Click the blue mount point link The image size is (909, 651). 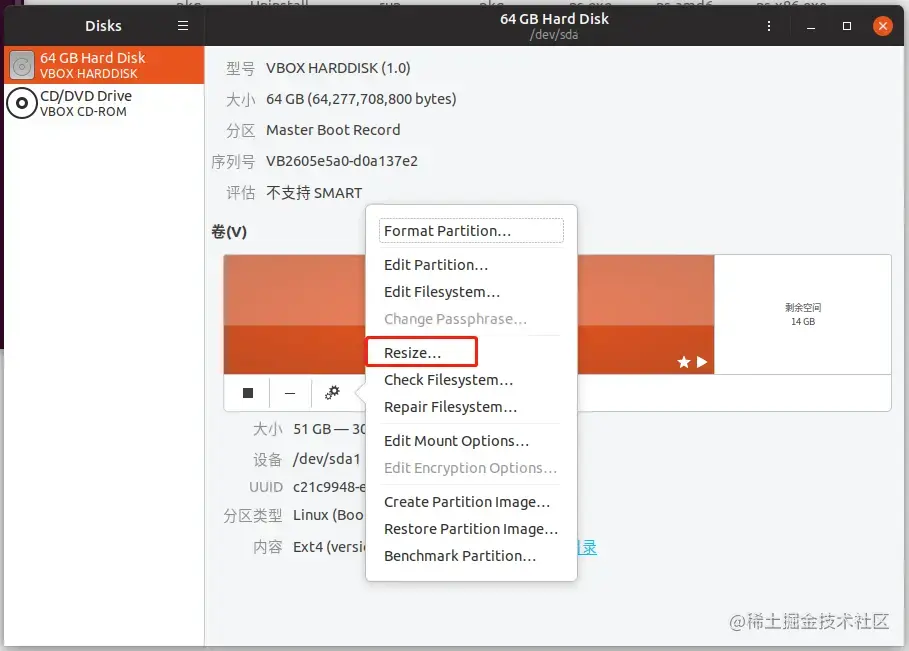tap(587, 547)
